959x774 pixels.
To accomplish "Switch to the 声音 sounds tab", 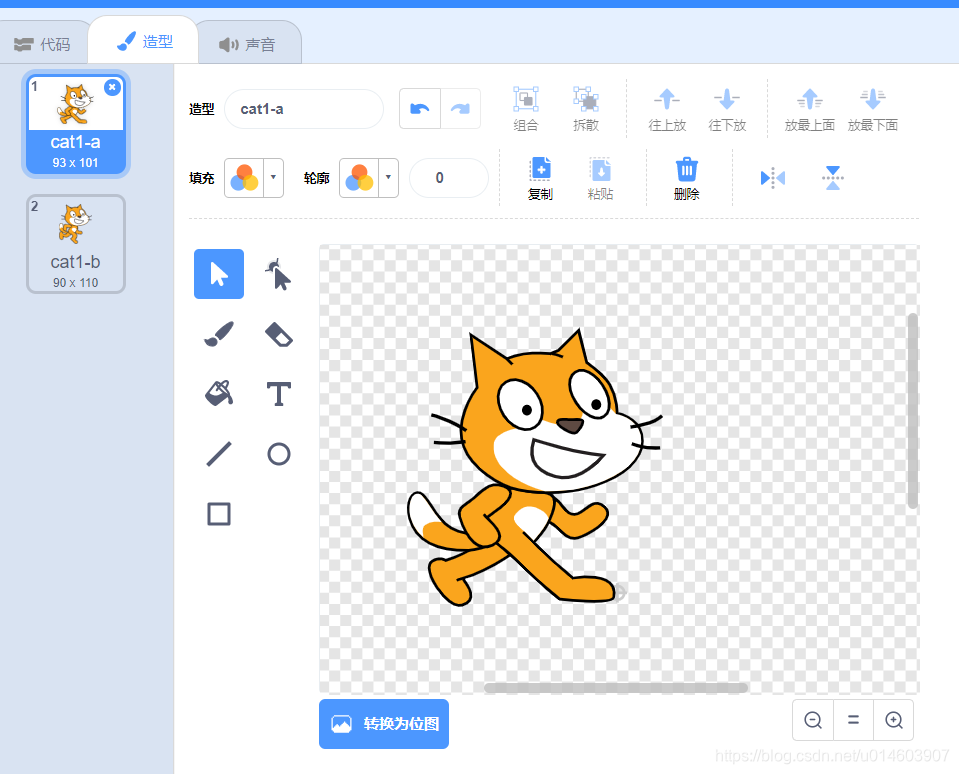I will (x=248, y=44).
